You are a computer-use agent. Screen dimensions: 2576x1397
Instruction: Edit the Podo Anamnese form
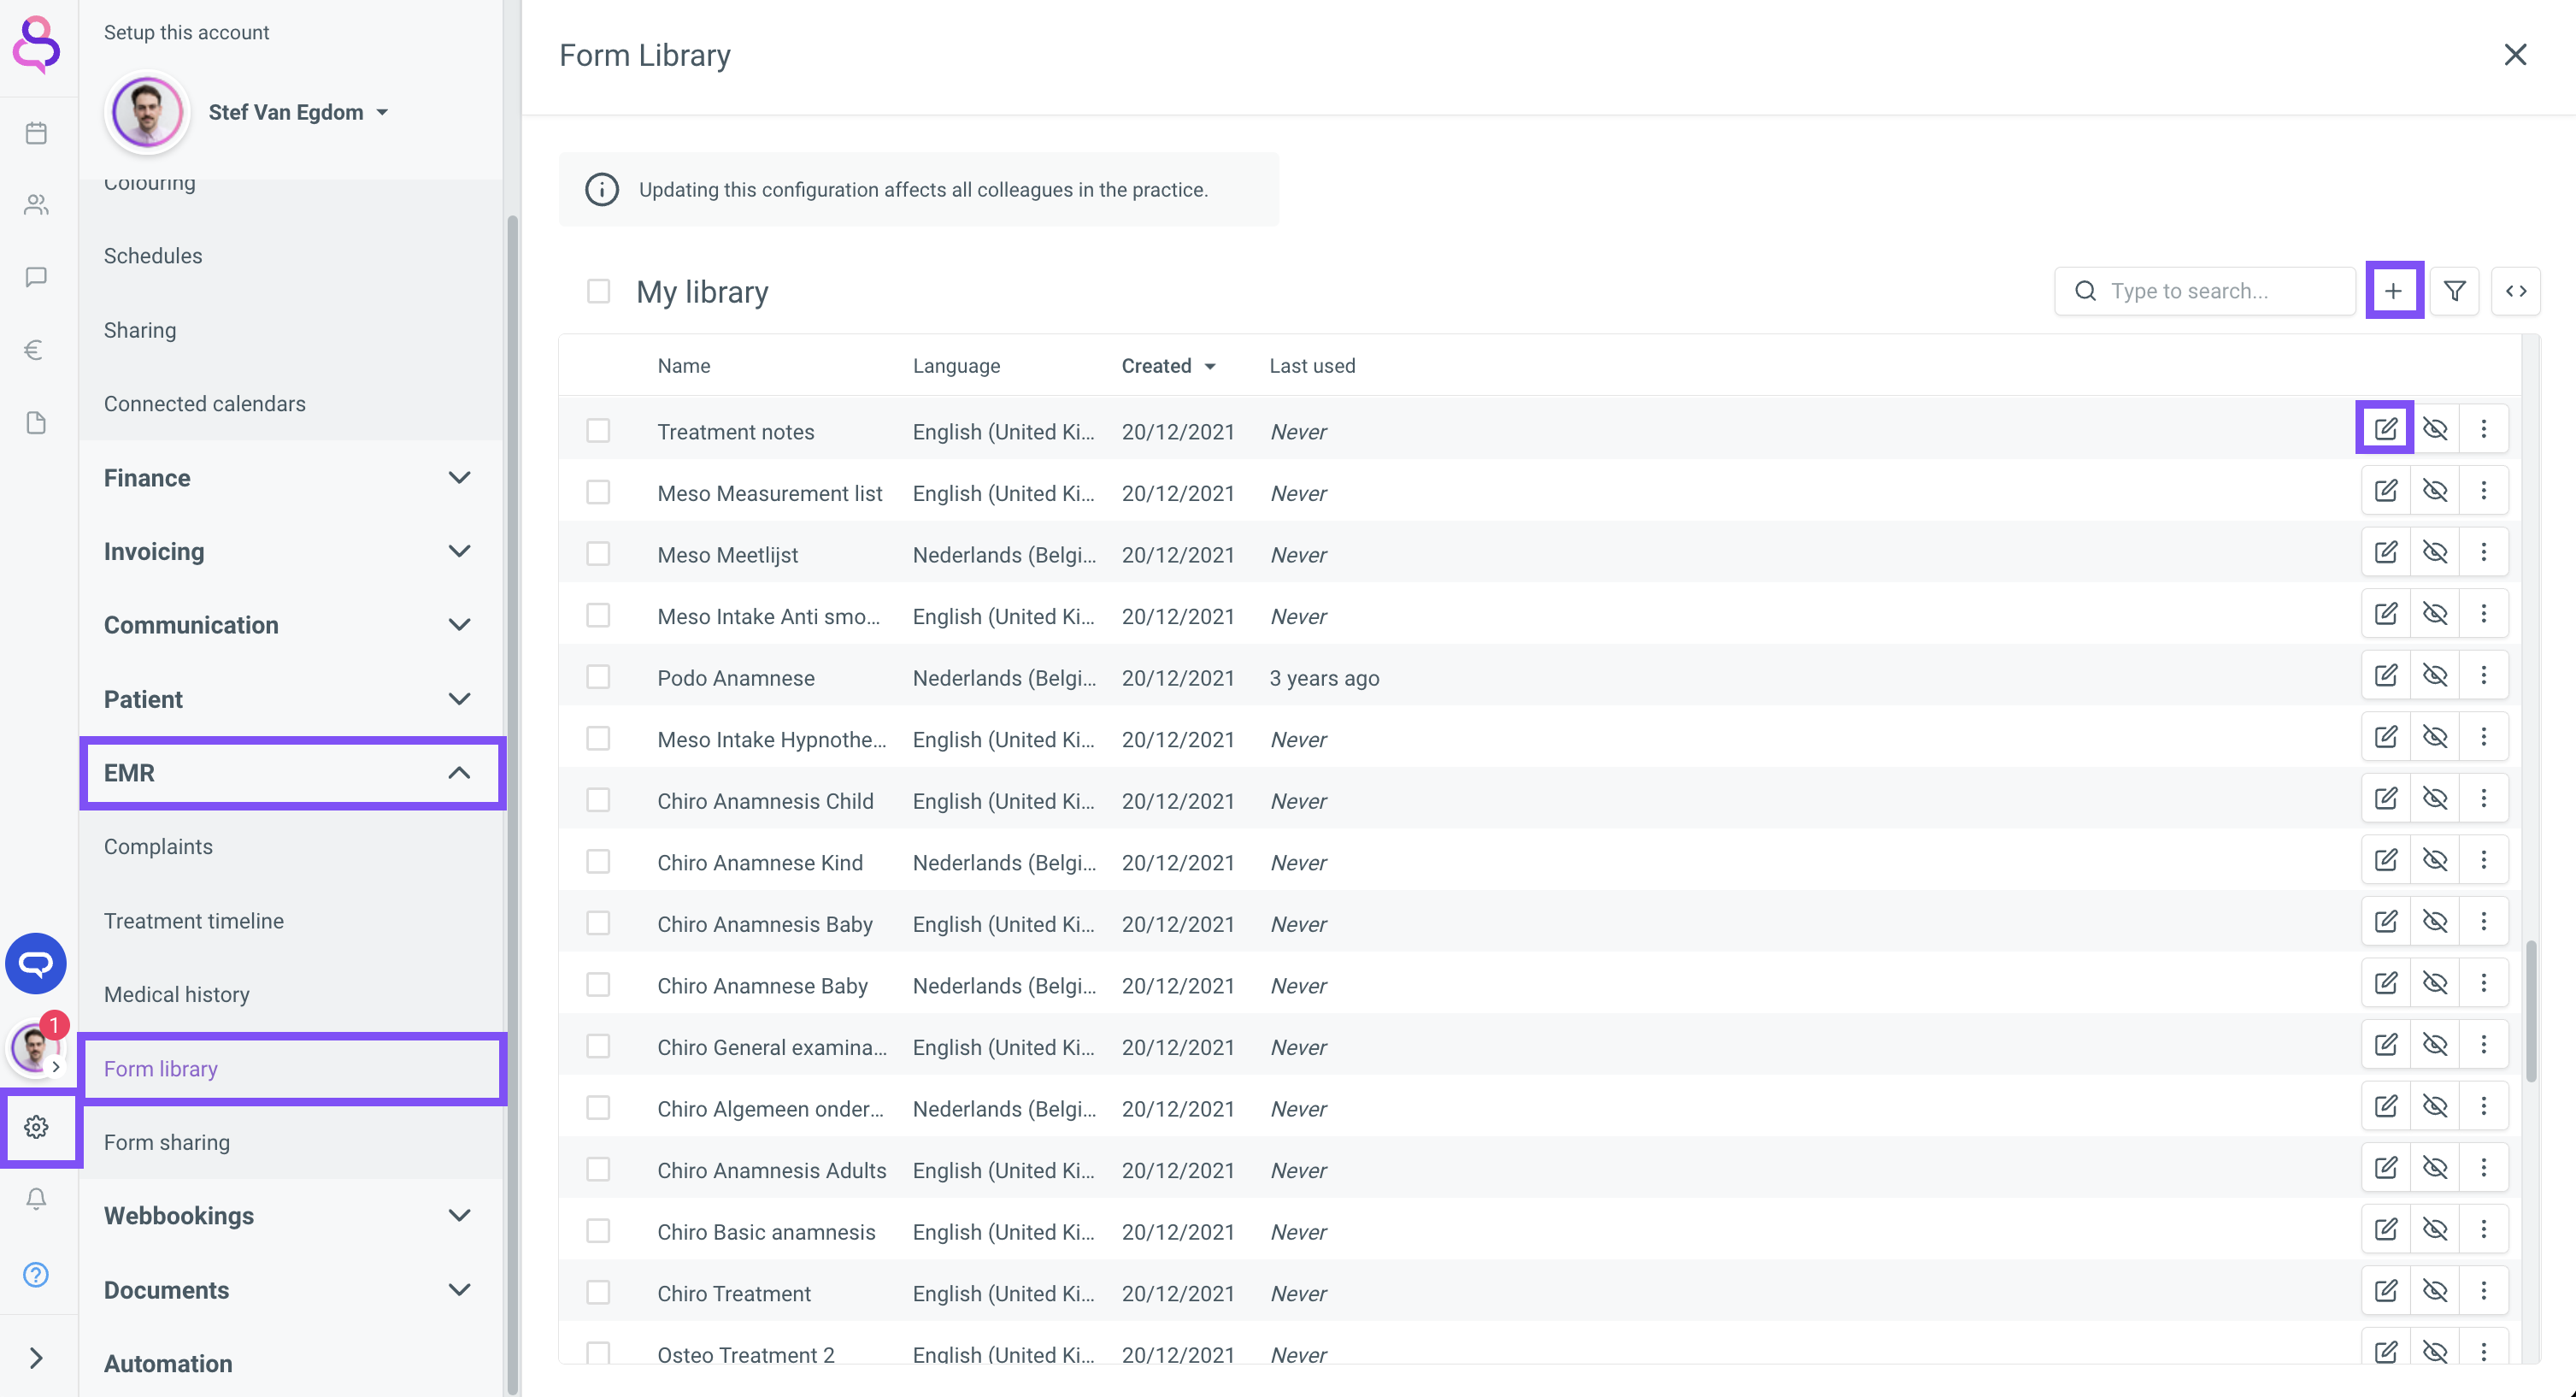[2386, 675]
